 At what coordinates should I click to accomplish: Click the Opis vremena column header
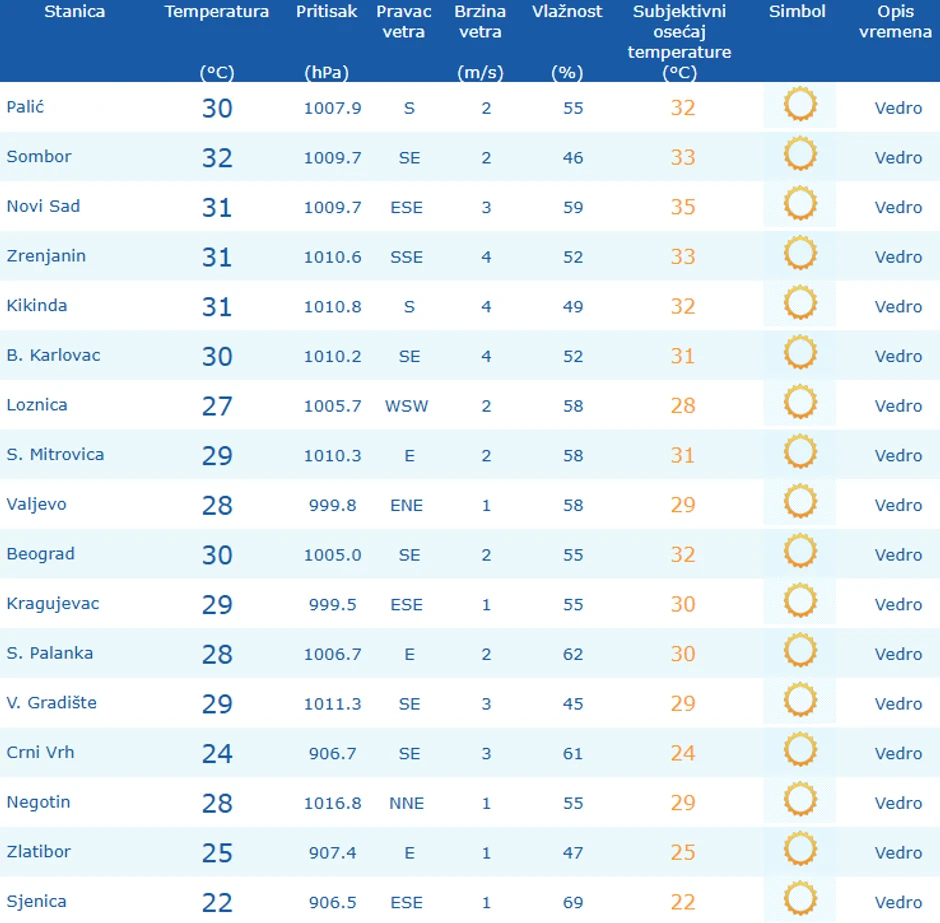coord(895,22)
